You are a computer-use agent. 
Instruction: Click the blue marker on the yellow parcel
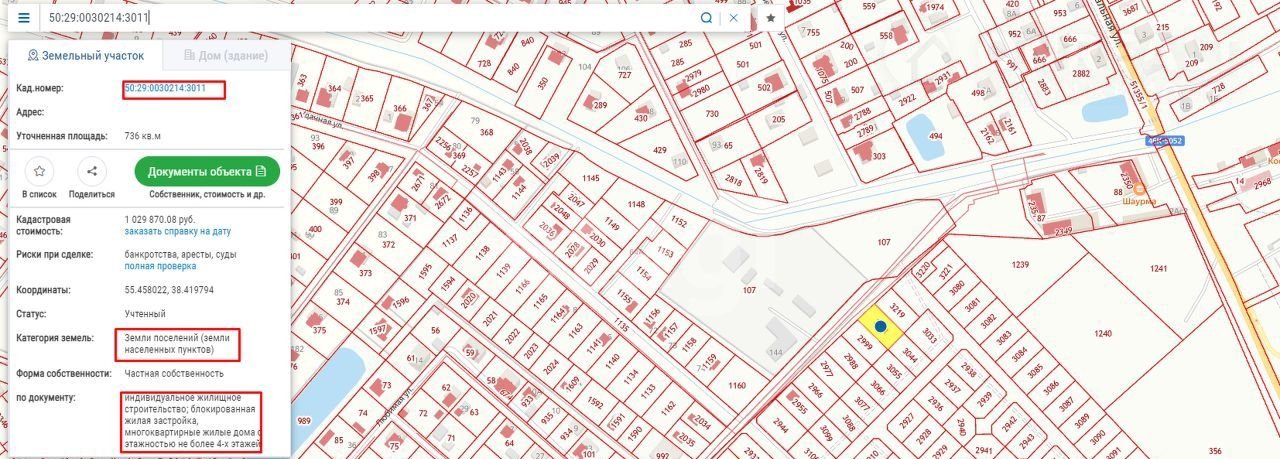(880, 326)
